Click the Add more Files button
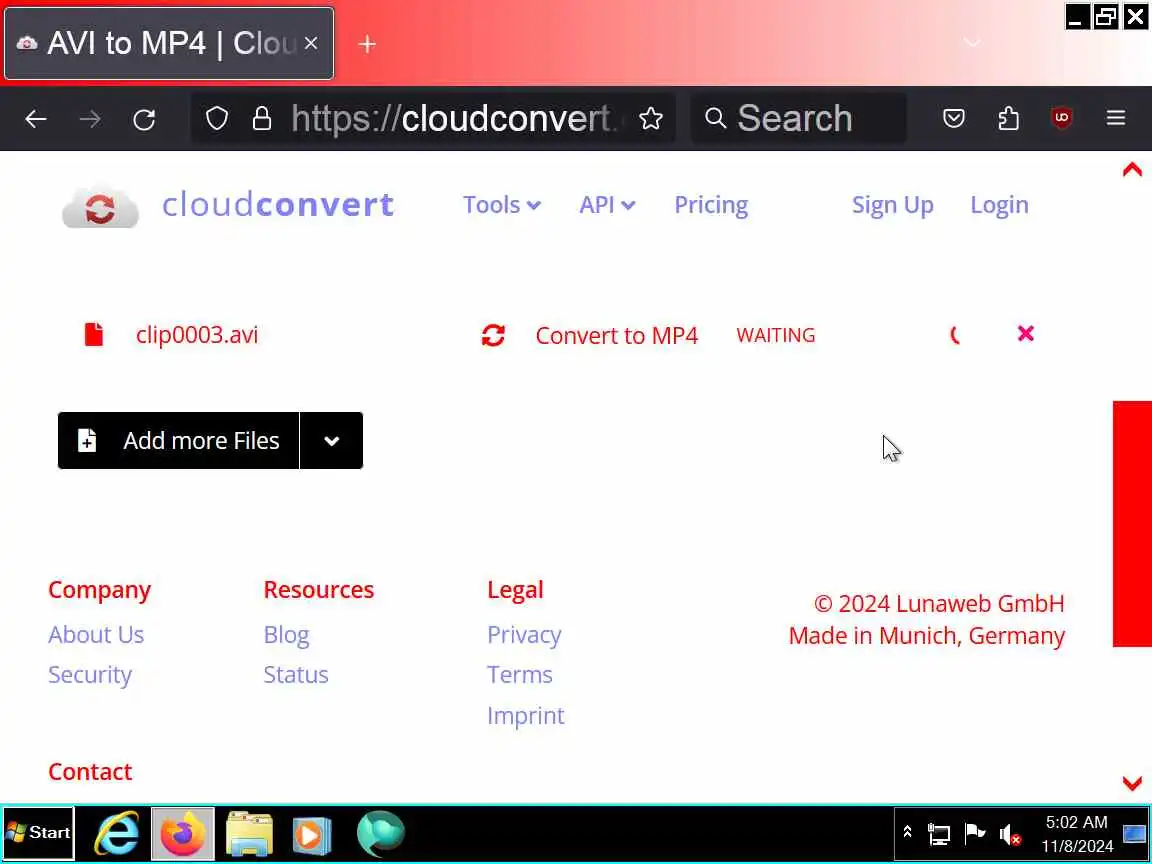1152x864 pixels. [179, 440]
